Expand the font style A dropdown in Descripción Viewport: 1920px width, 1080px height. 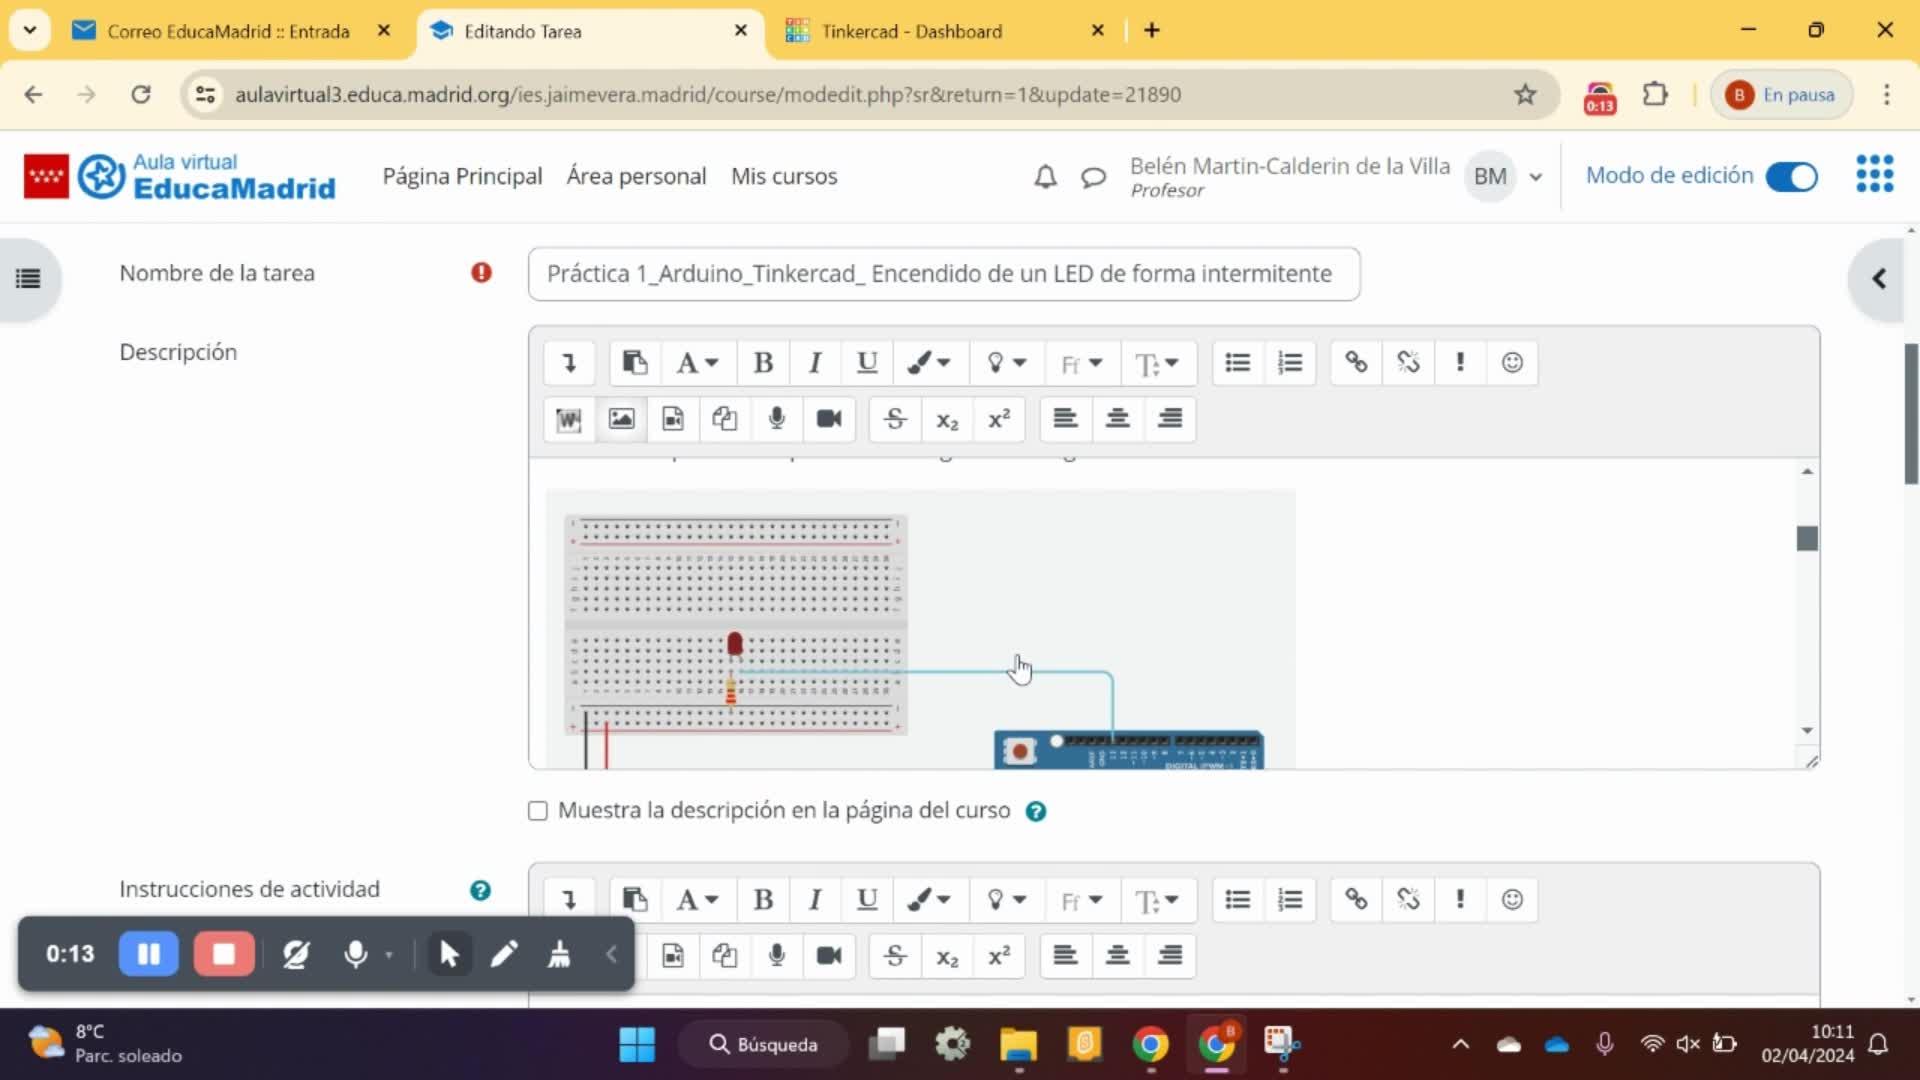697,363
